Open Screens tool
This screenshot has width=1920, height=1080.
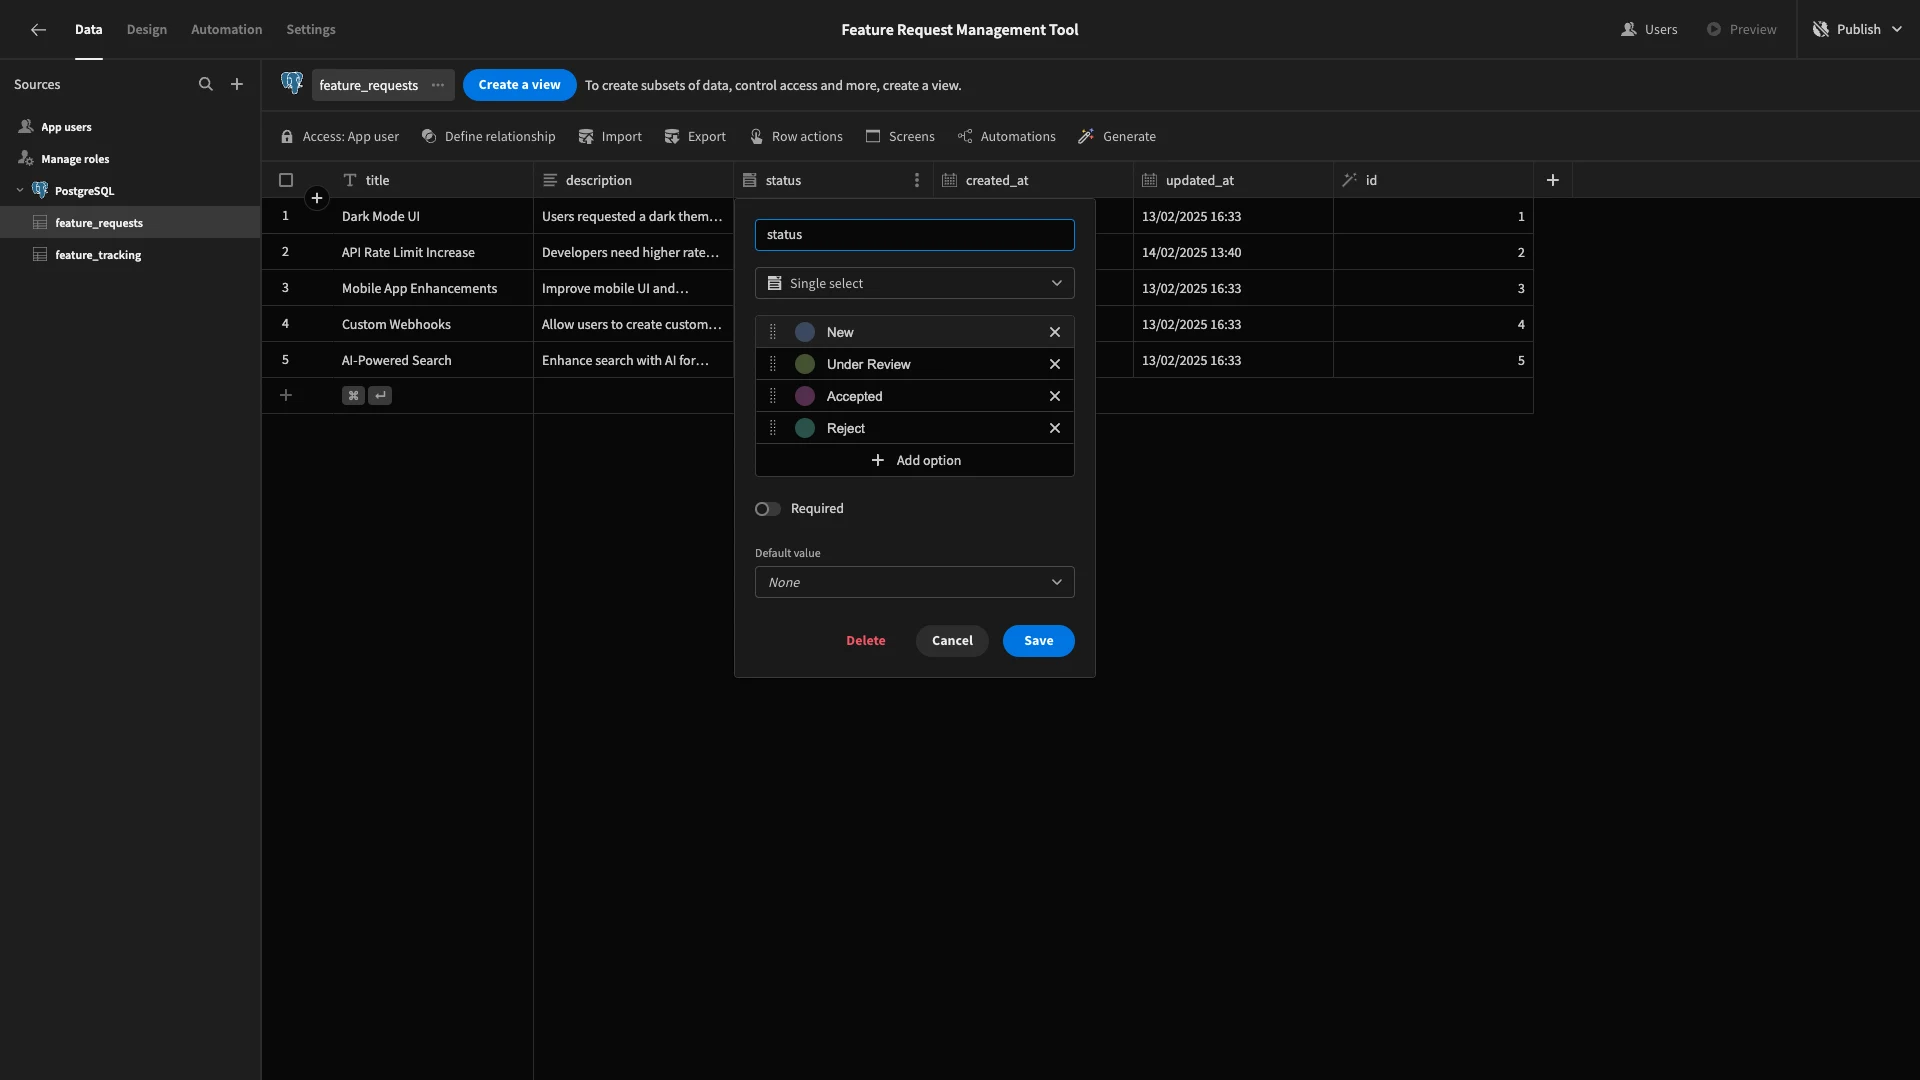(x=900, y=137)
